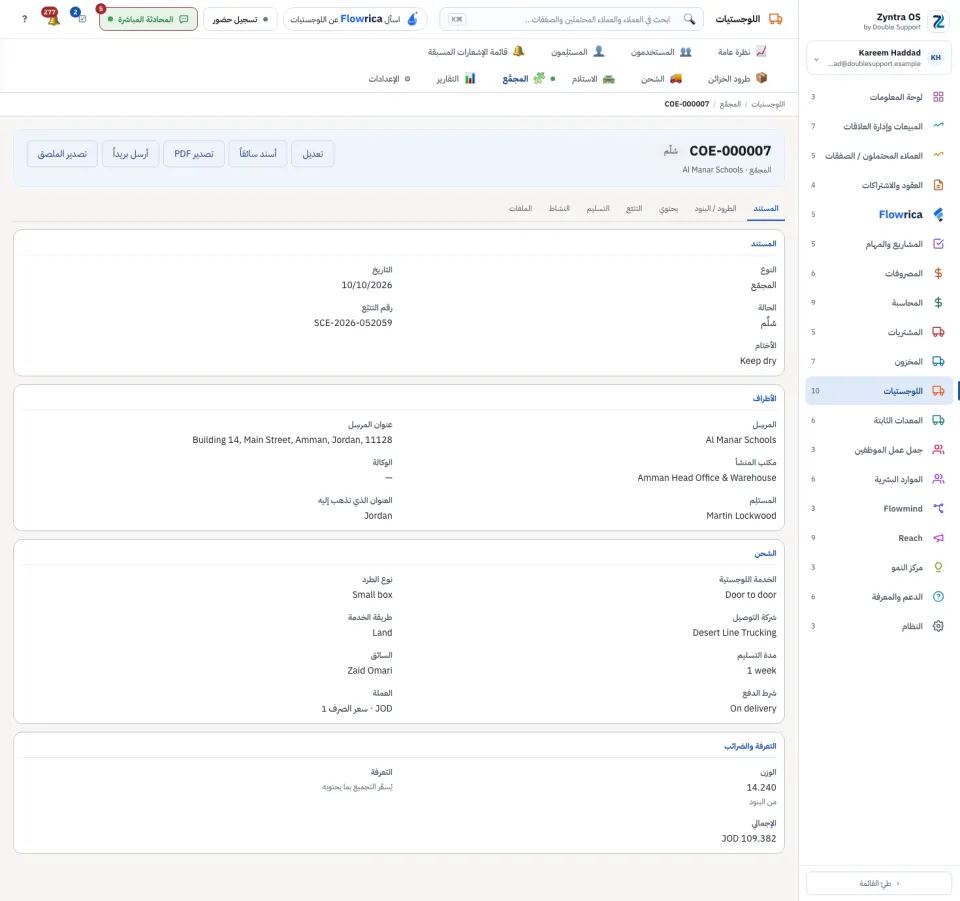Open الموارد البشرية people icon
Viewport: 960px width, 901px height.
[938, 479]
